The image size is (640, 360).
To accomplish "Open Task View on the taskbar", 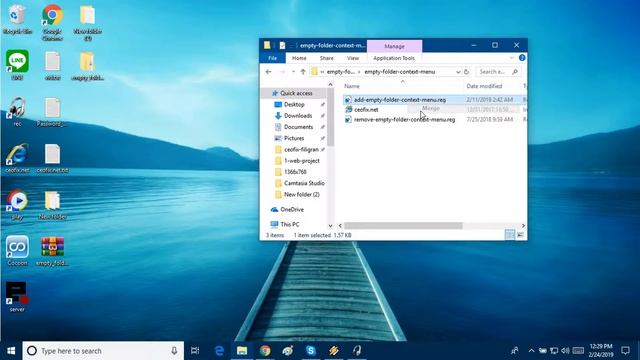I will pos(195,351).
